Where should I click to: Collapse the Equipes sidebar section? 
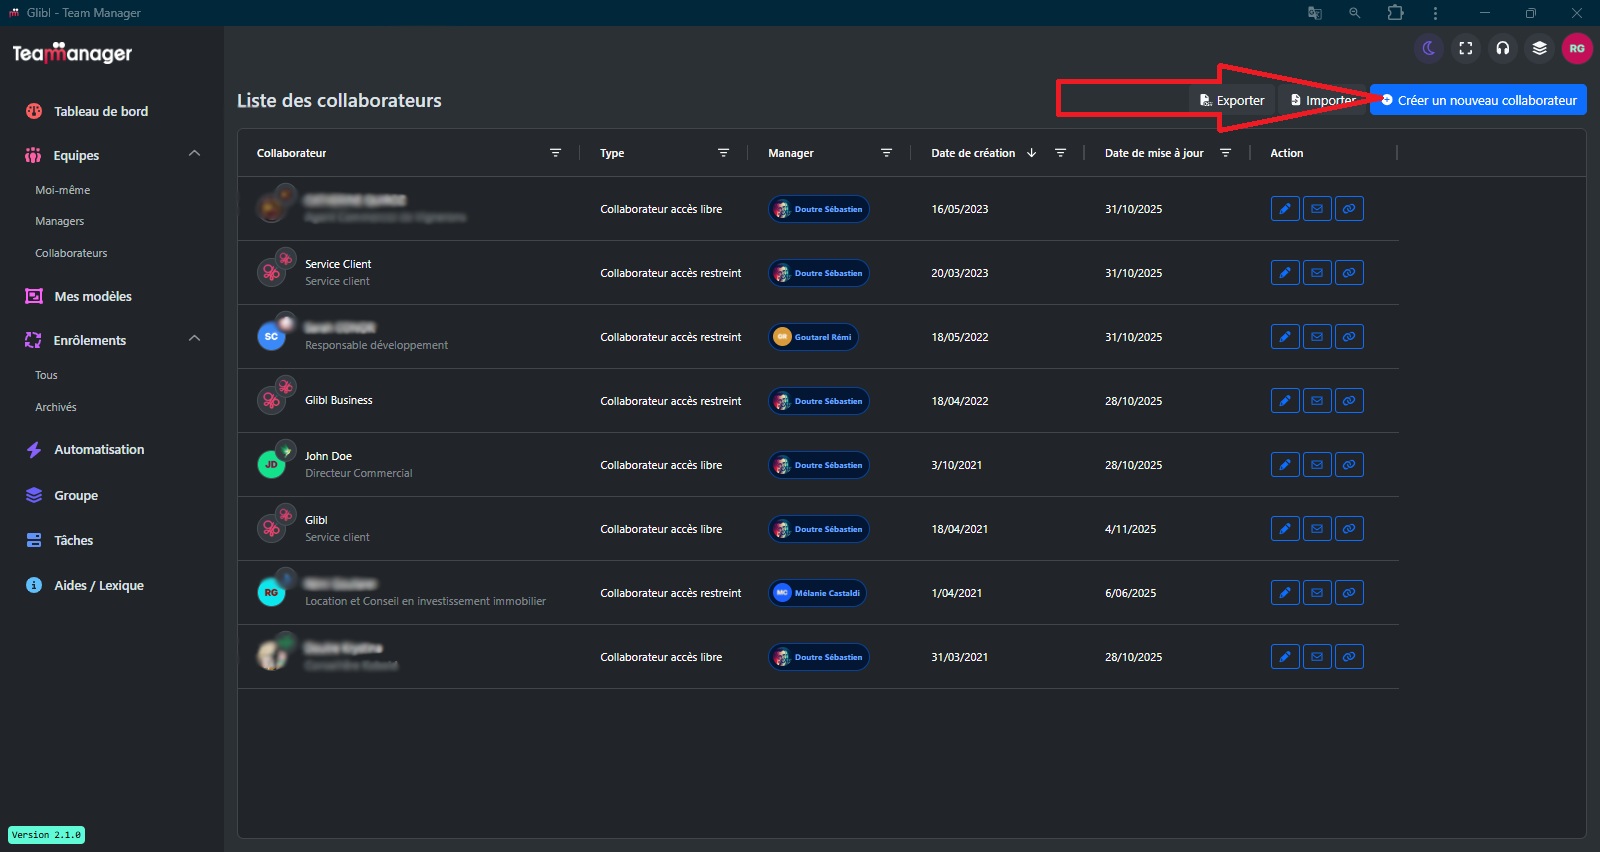(x=194, y=154)
